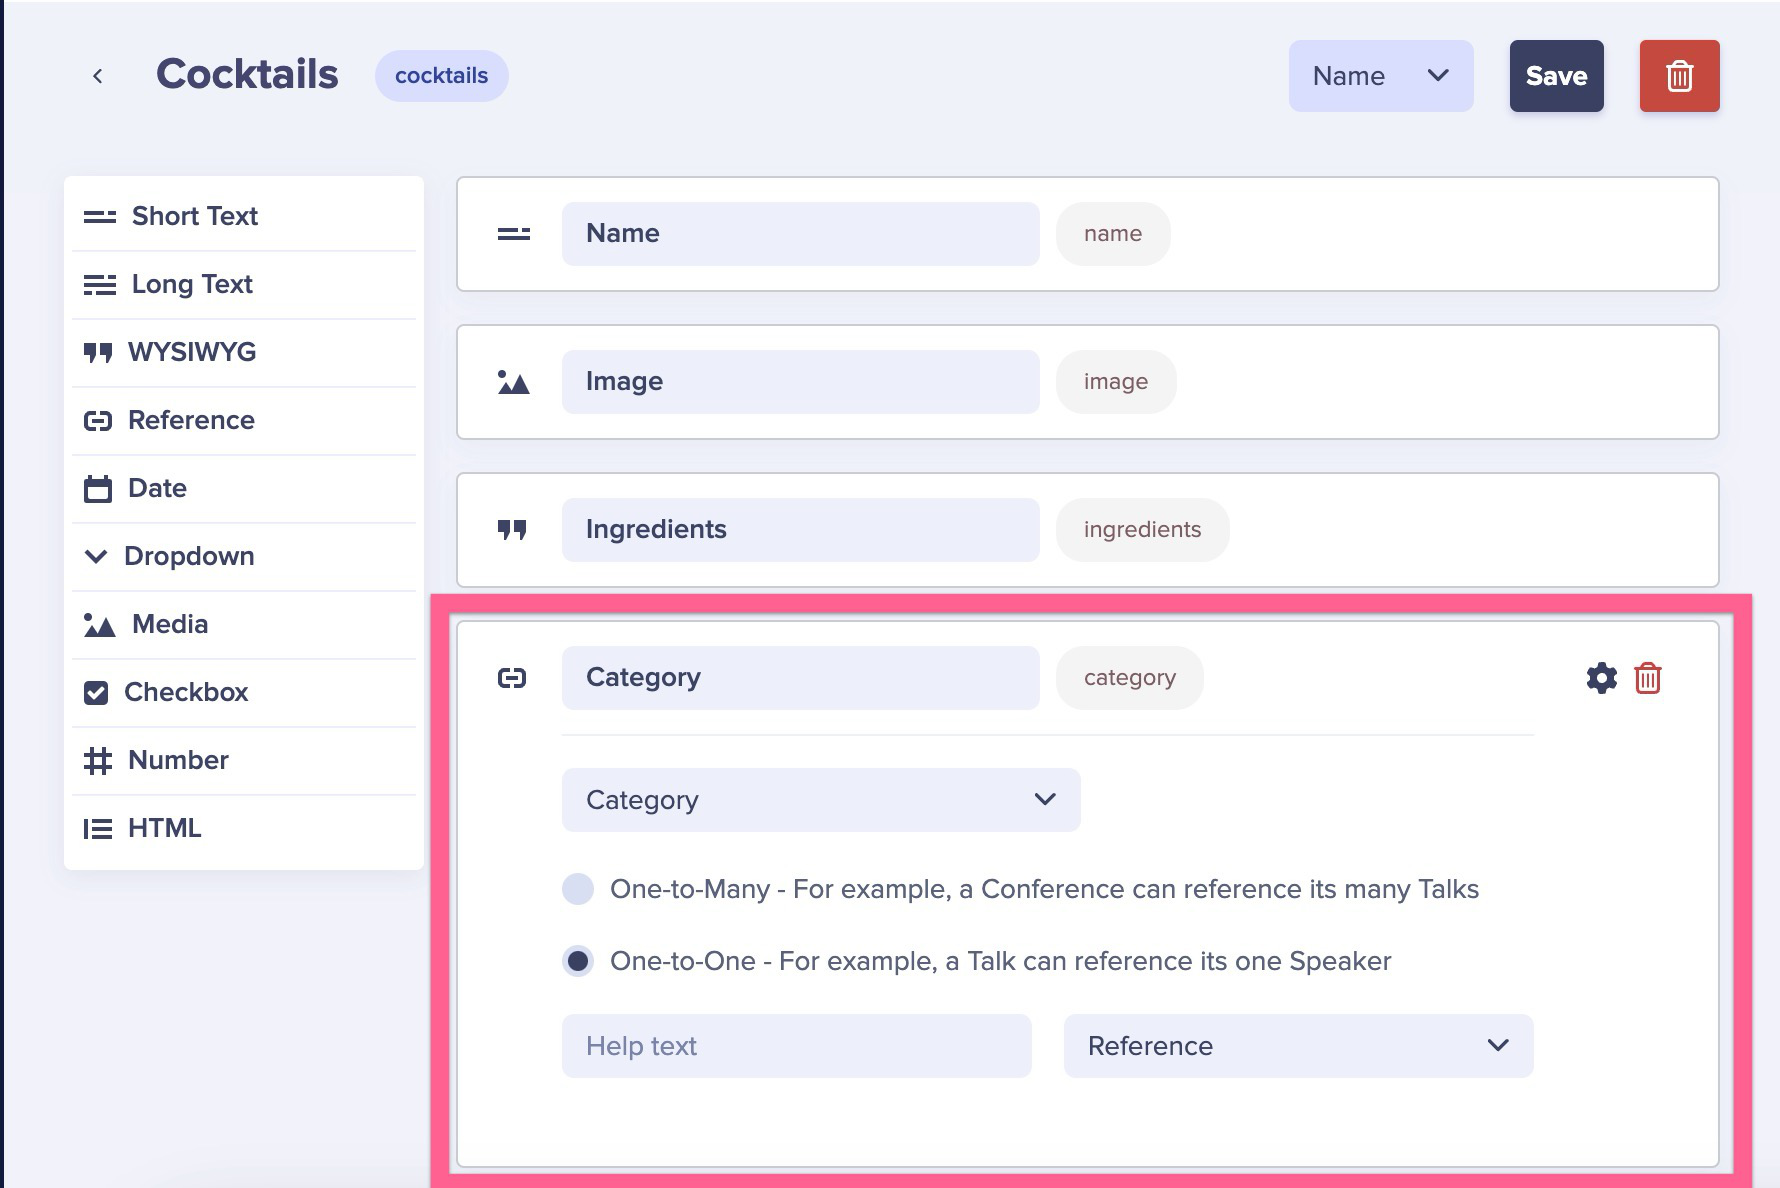Select the Reference field type icon

tap(98, 420)
